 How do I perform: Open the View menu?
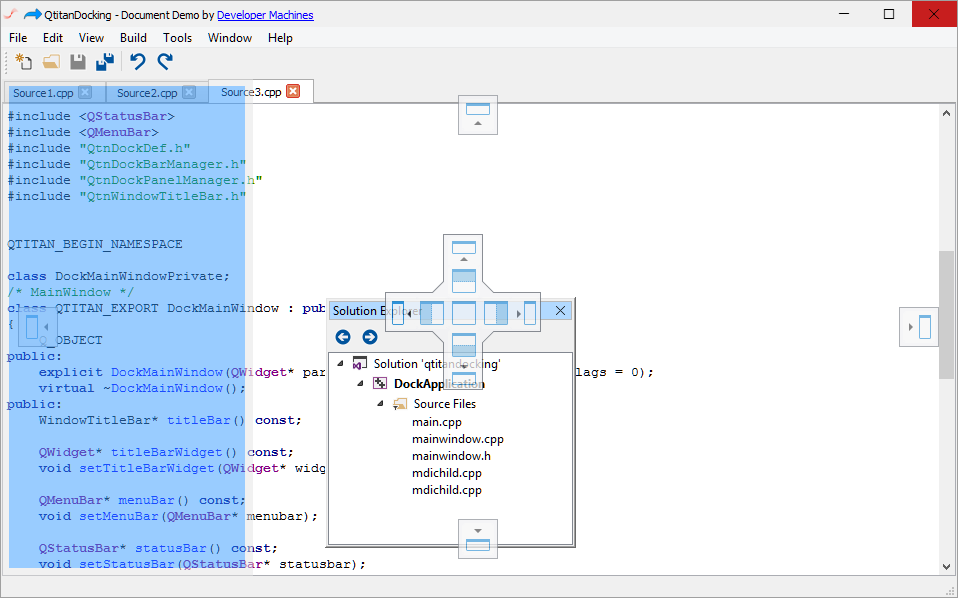[x=91, y=38]
